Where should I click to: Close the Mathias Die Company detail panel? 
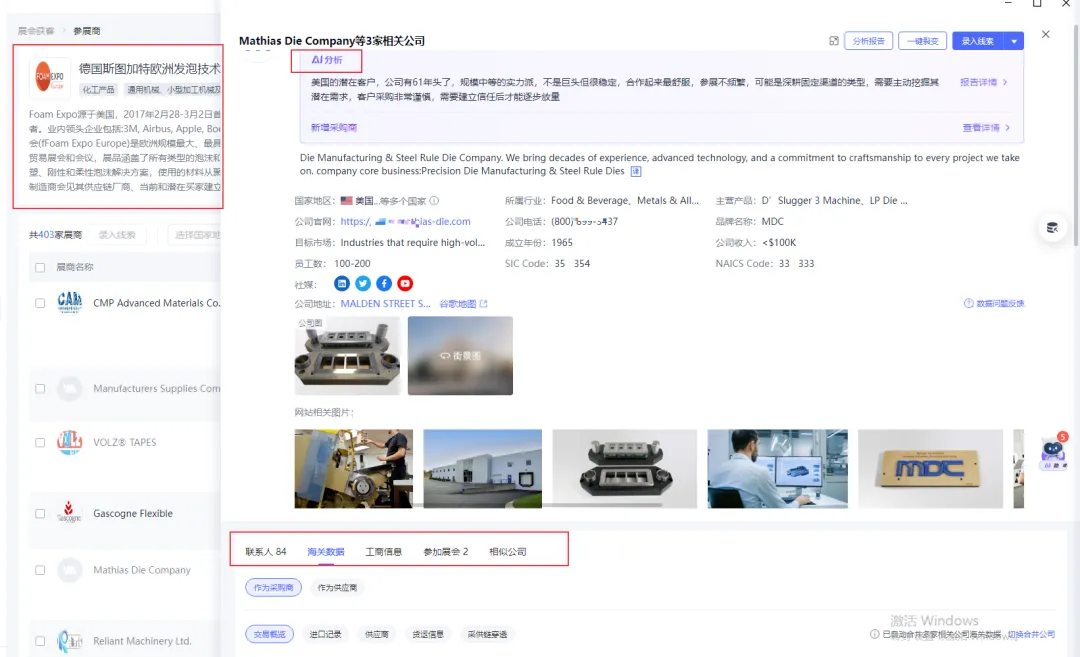1046,34
